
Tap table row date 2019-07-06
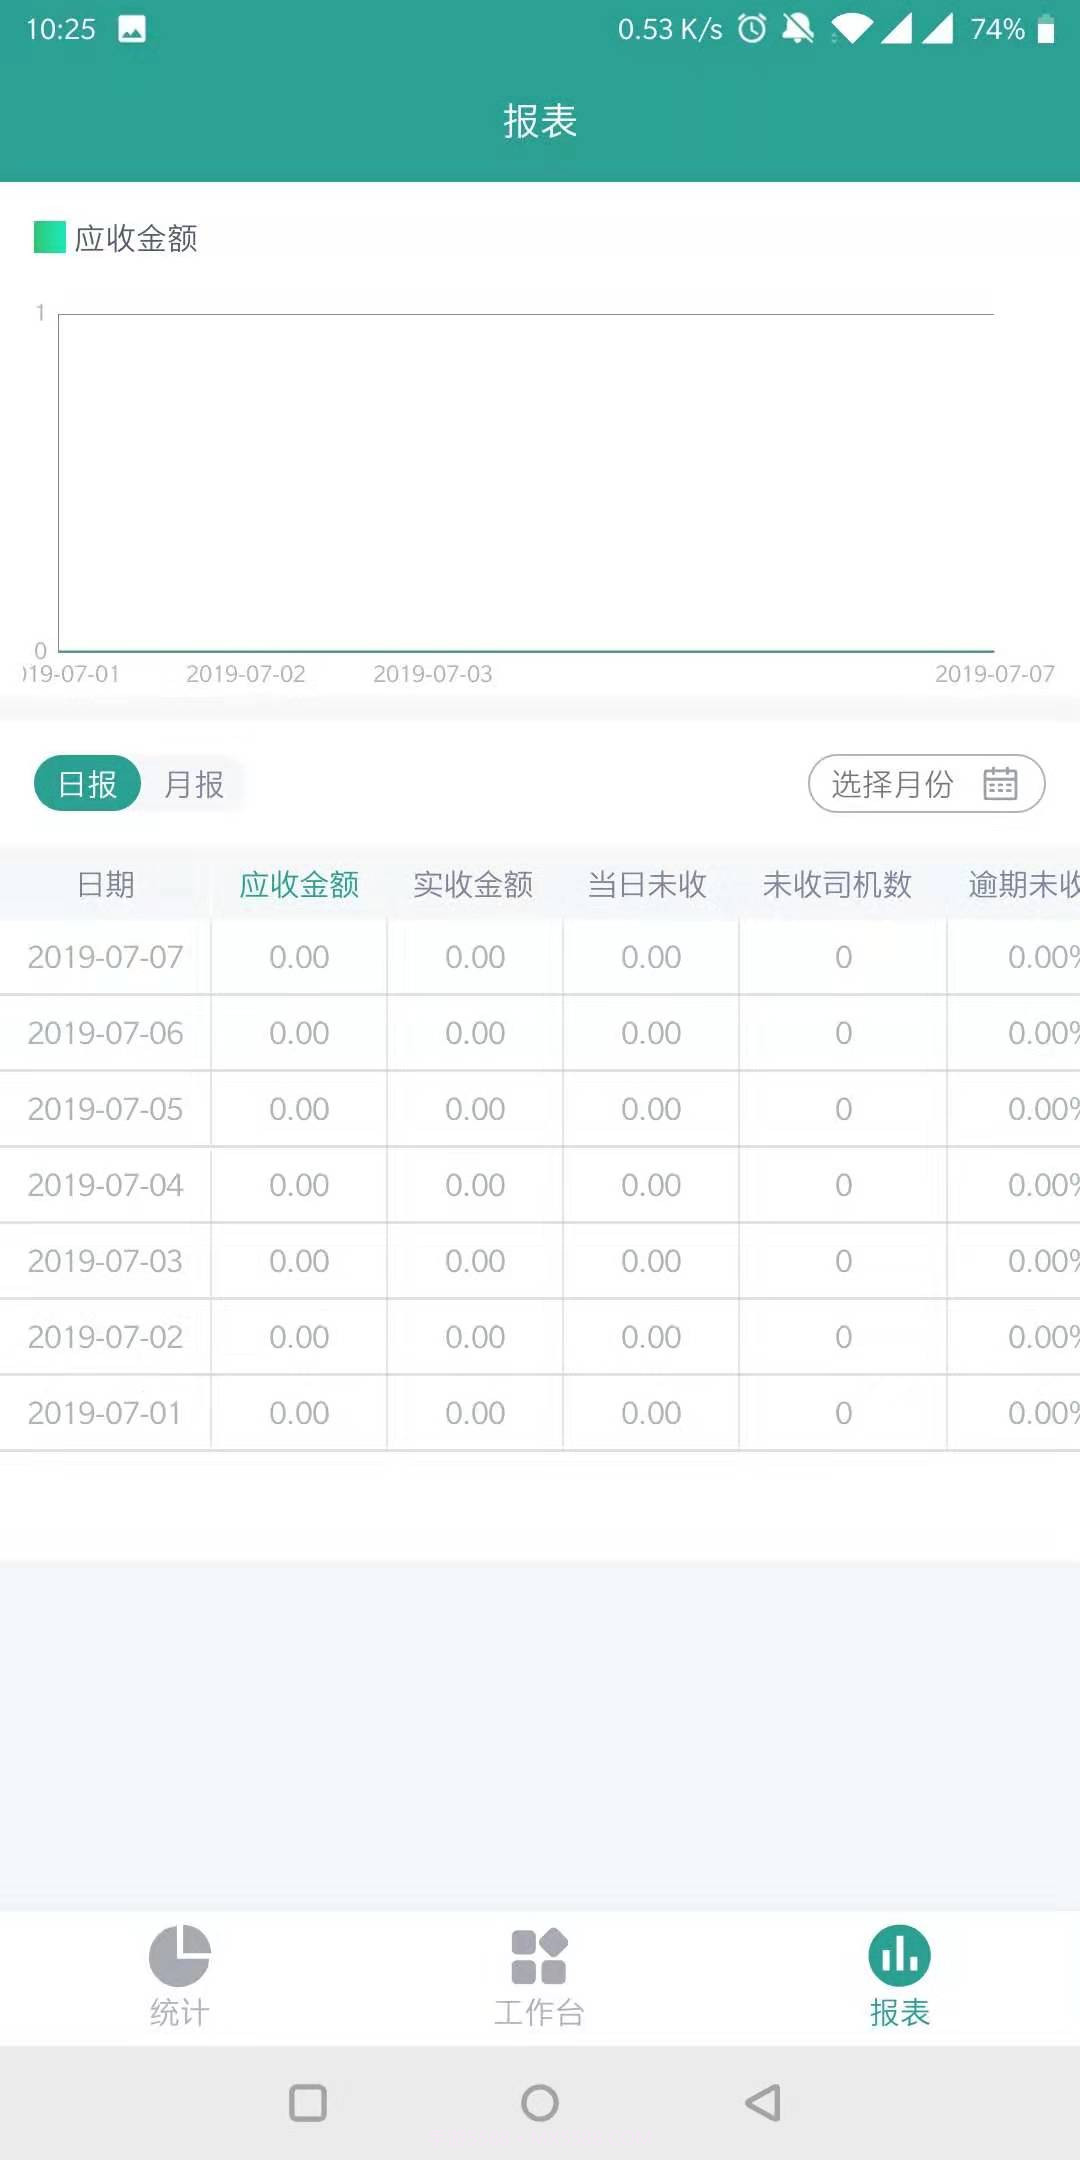[x=105, y=1033]
